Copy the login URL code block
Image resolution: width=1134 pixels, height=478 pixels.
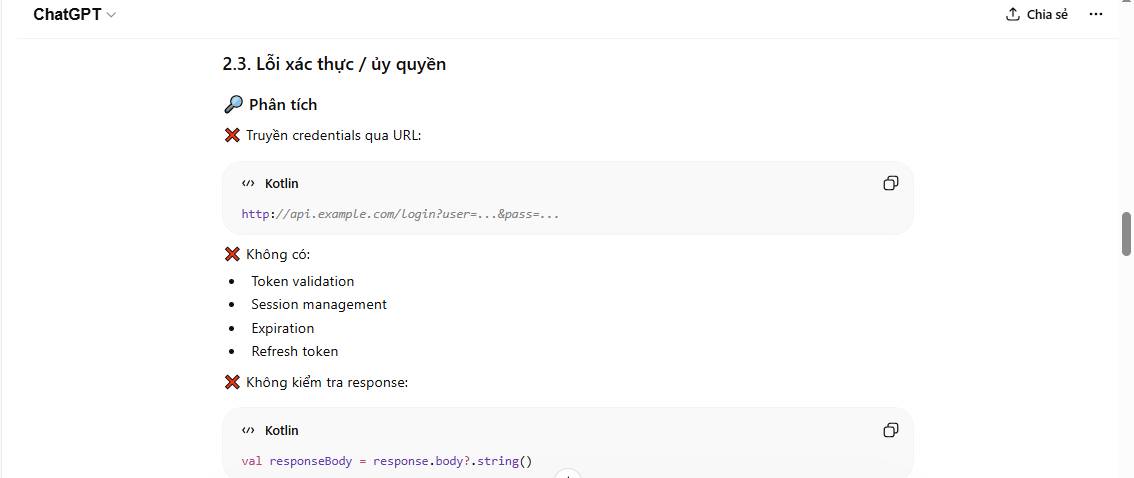pos(890,183)
